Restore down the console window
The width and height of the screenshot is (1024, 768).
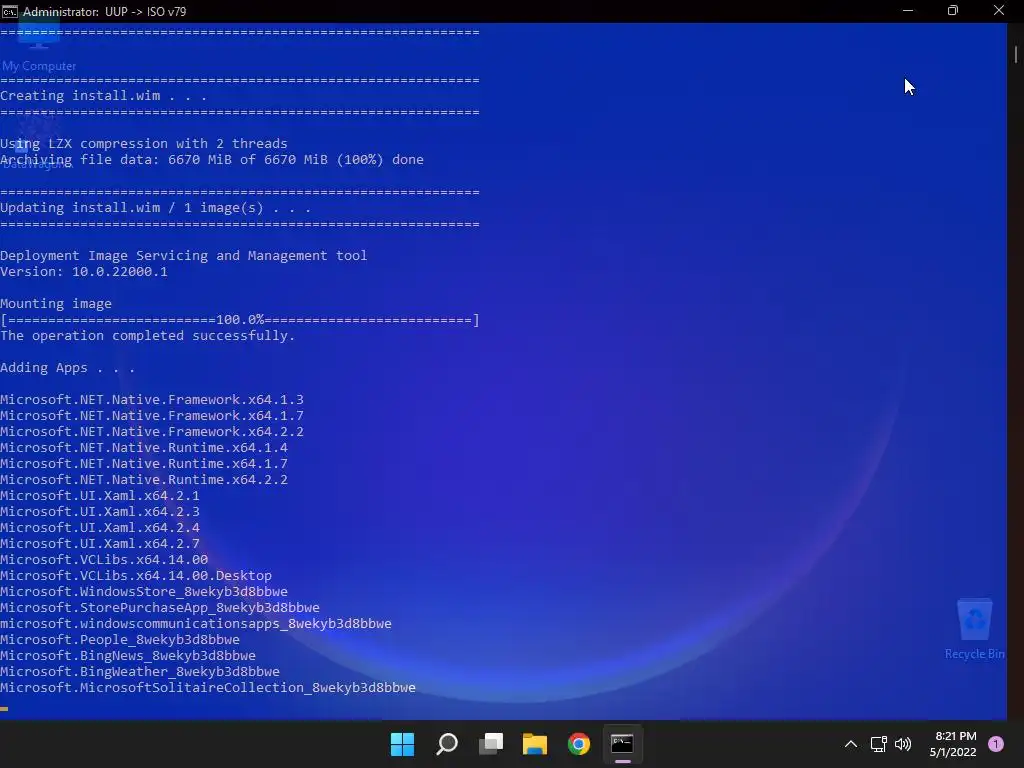tap(953, 11)
